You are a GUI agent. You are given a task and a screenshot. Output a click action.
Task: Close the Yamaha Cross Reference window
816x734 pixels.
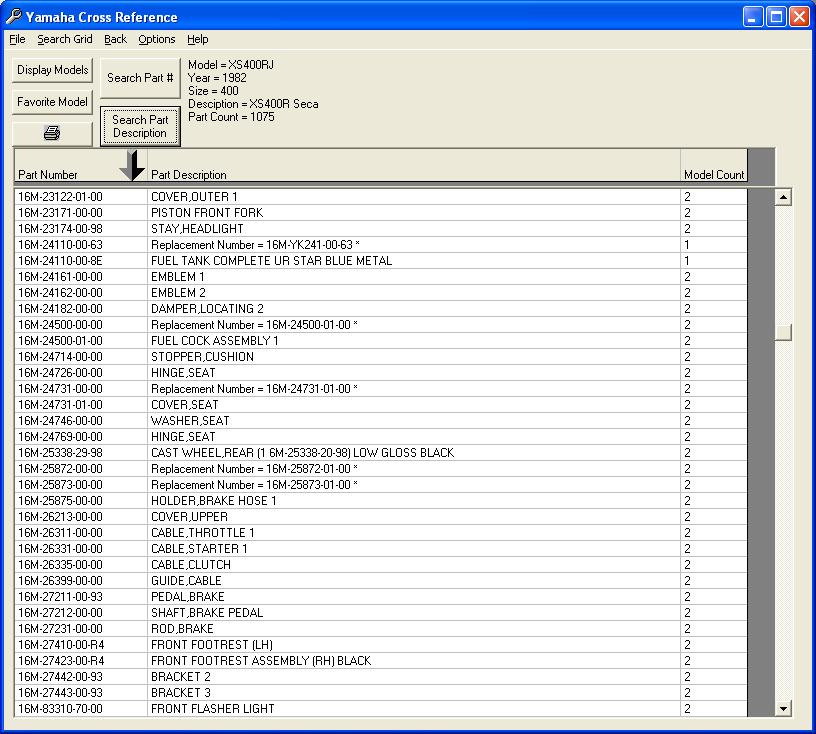point(799,17)
